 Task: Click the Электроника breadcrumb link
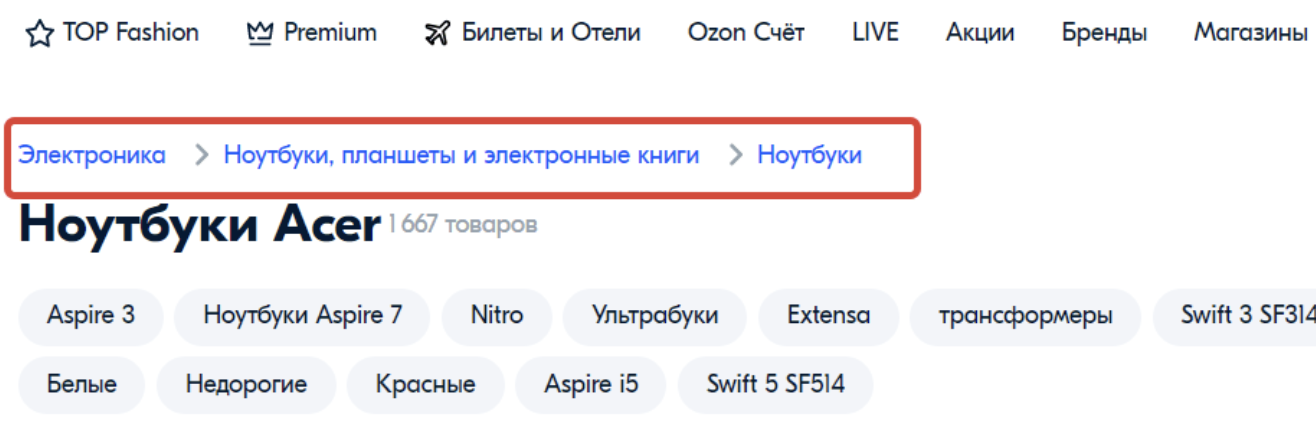tap(92, 155)
